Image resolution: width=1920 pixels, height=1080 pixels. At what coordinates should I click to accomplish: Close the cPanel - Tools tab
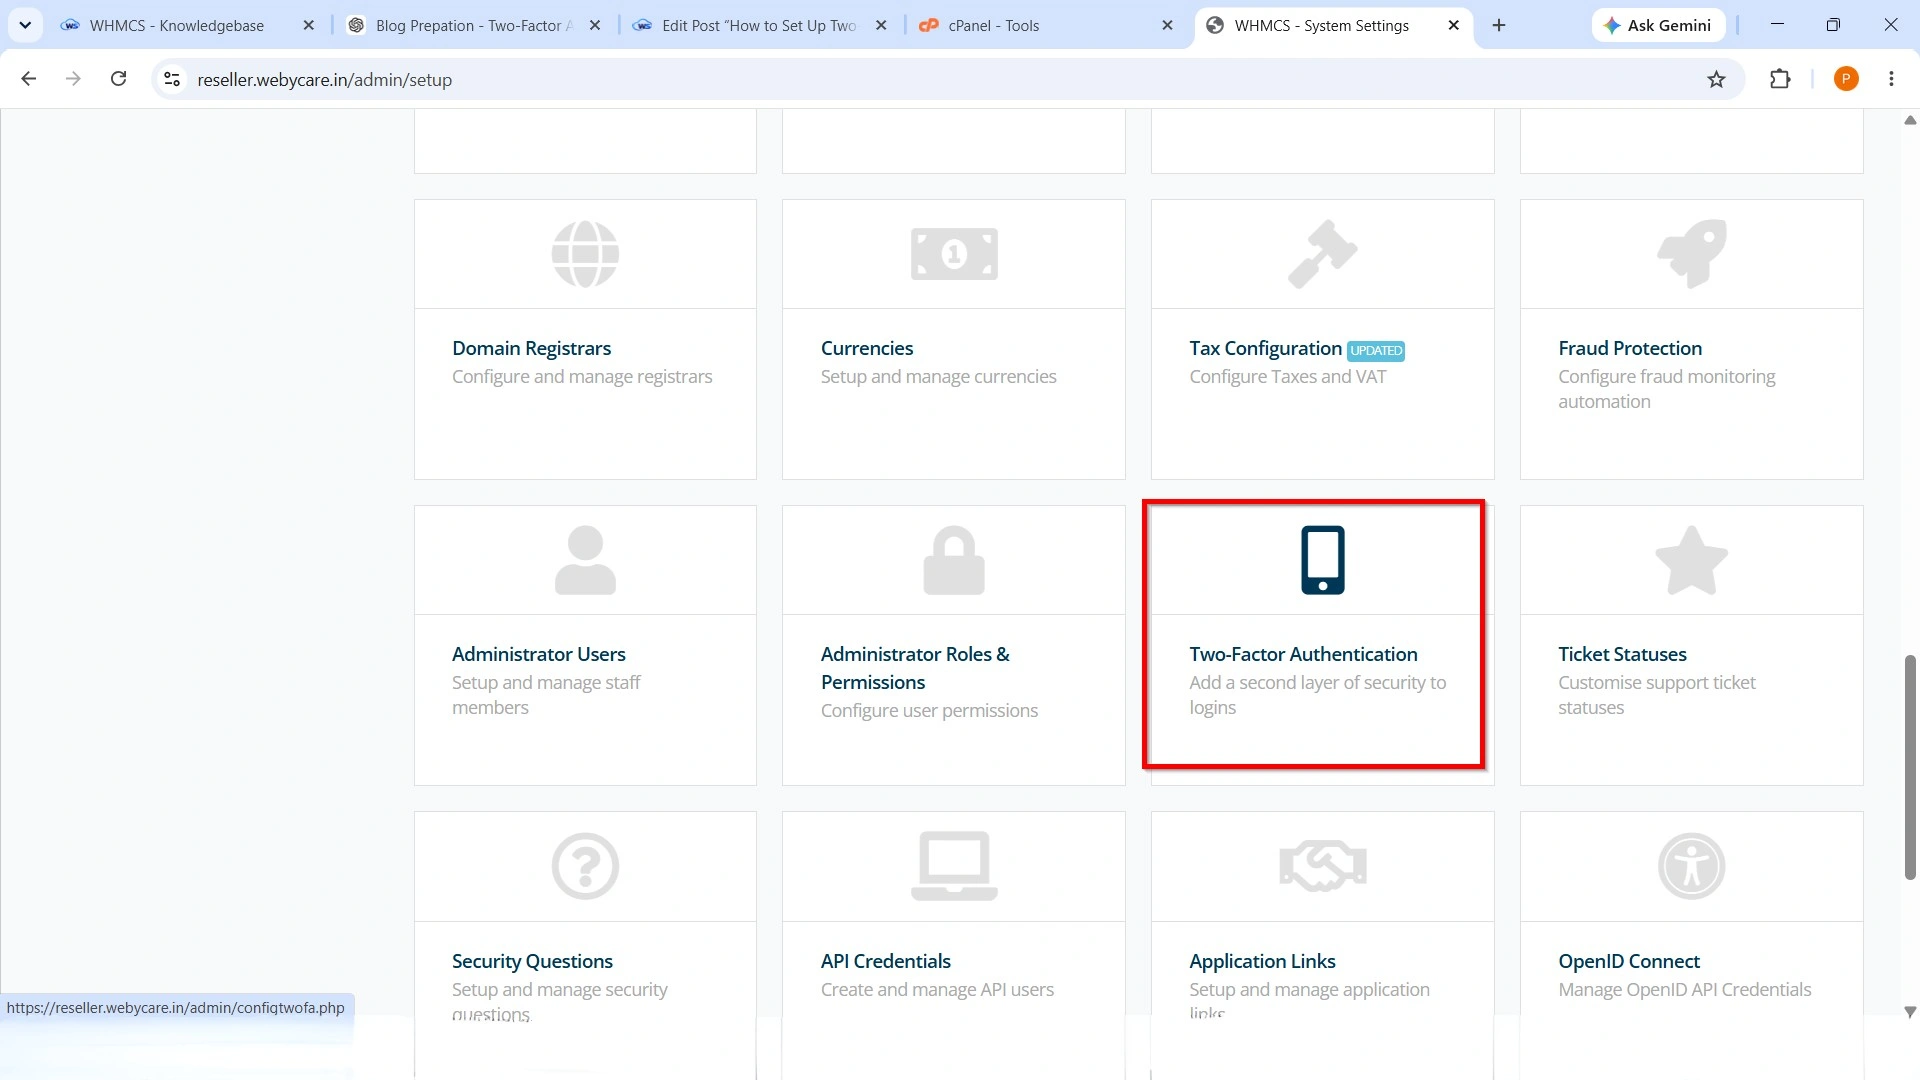tap(1167, 25)
